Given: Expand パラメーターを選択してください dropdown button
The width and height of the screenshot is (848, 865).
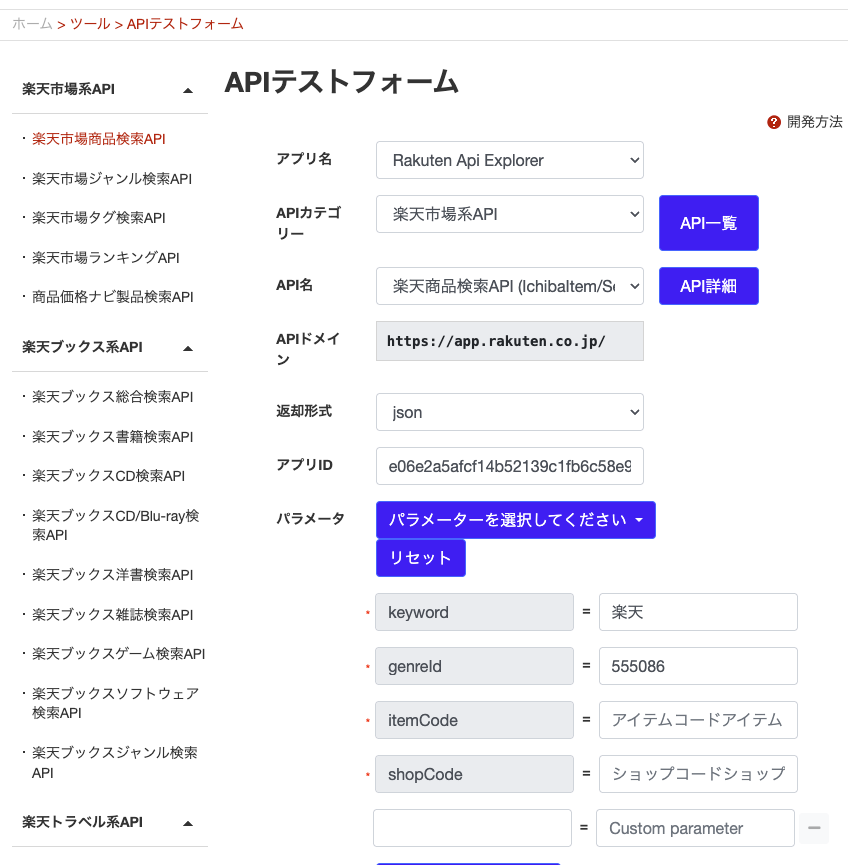Looking at the screenshot, I should (516, 520).
